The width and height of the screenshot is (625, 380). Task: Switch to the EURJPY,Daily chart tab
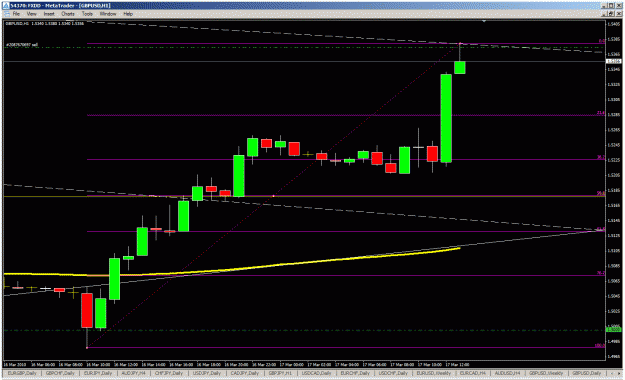click(x=98, y=373)
